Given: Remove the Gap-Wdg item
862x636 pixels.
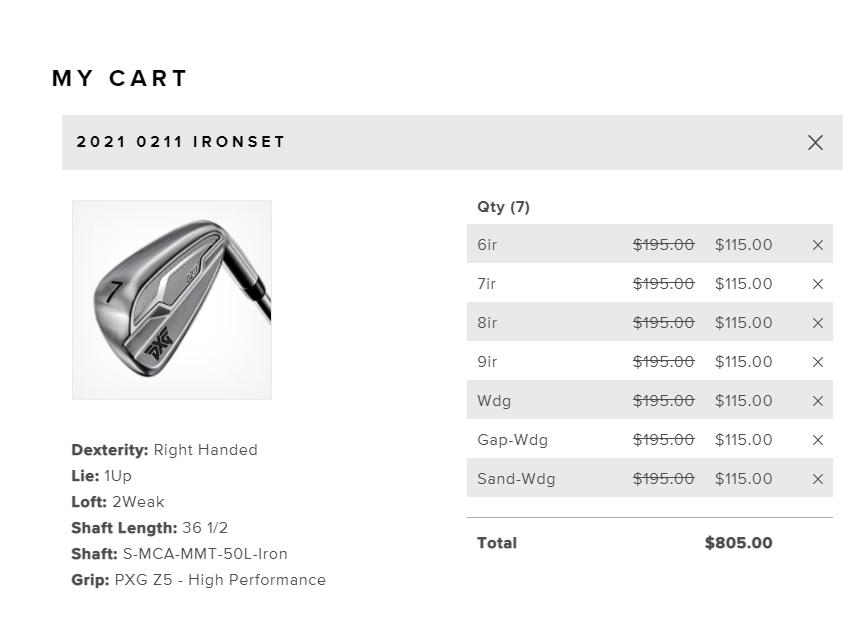Looking at the screenshot, I should click(x=817, y=440).
